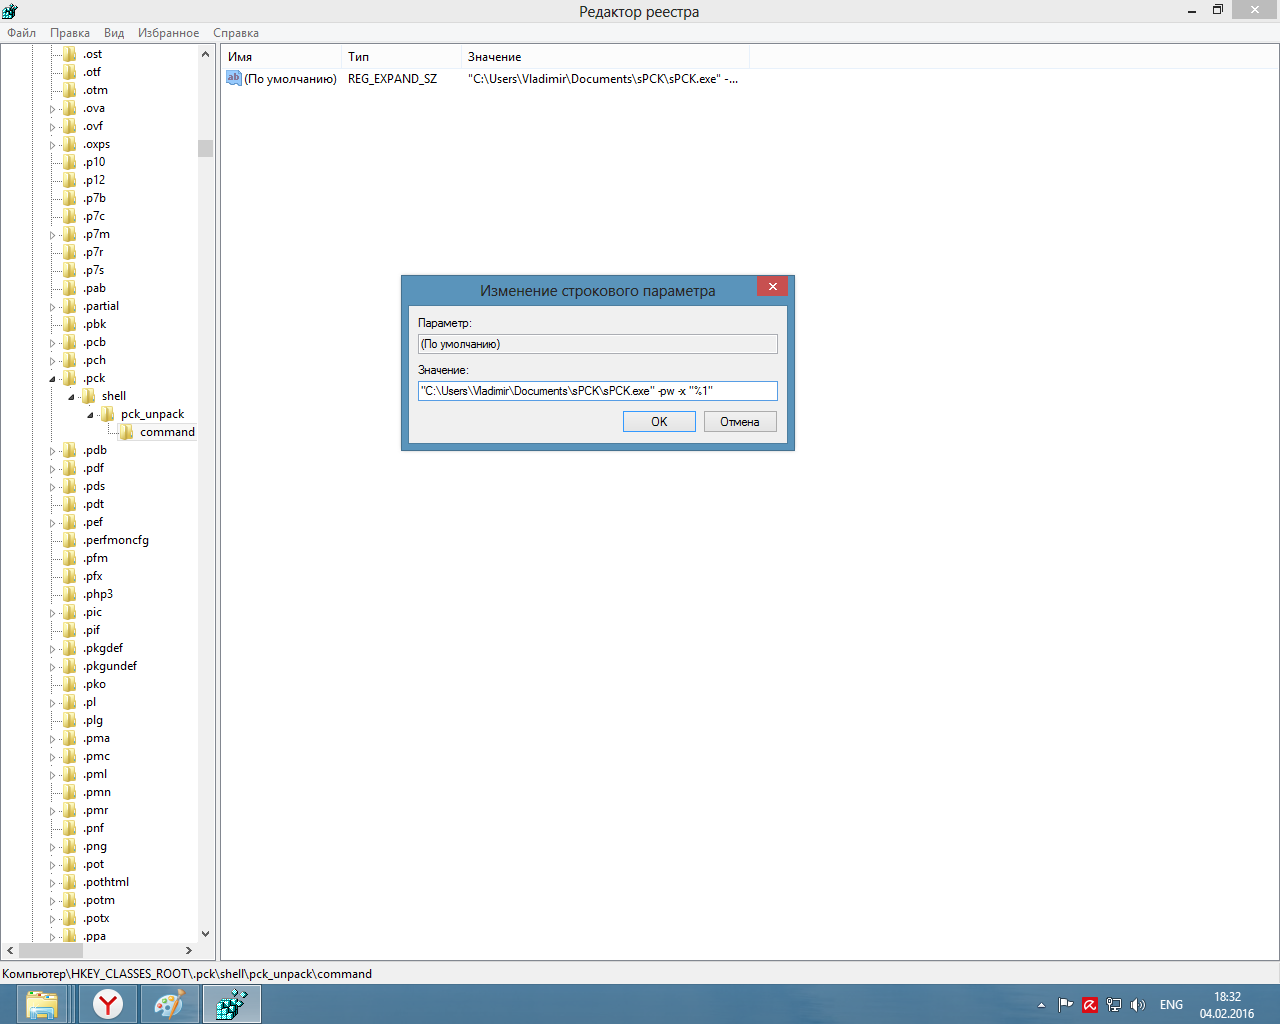Click the tree vertical scrollbar thumb
Screen dimensions: 1280x1024
click(205, 148)
